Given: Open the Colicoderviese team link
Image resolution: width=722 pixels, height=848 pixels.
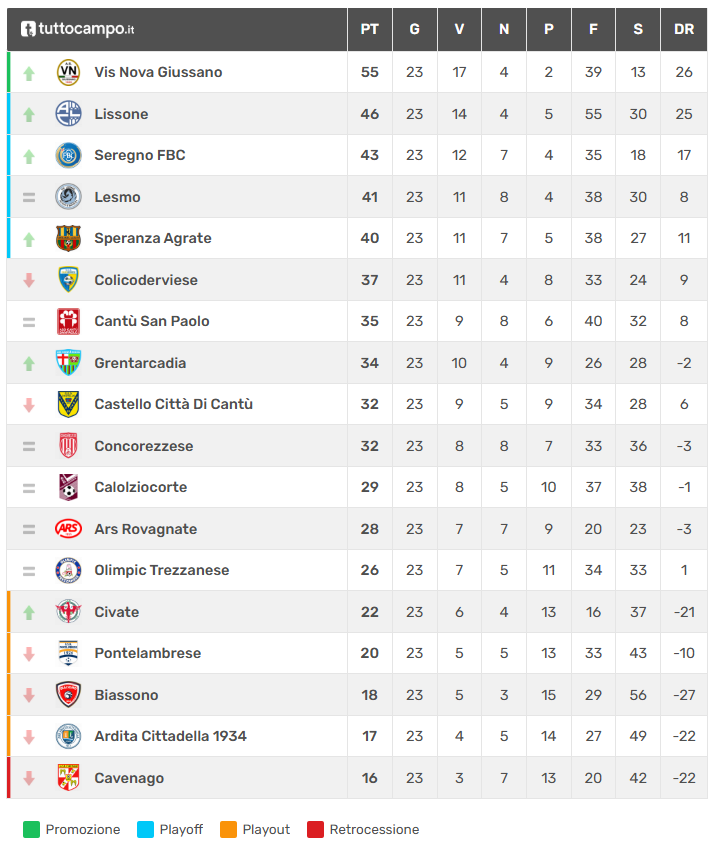Looking at the screenshot, I should [146, 280].
